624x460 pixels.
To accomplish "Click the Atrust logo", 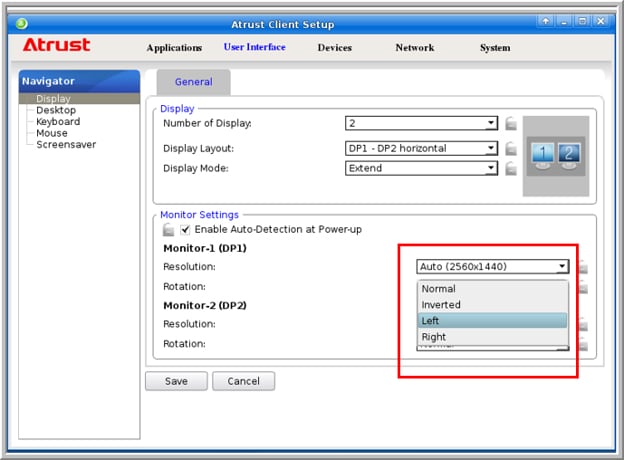I will (x=57, y=45).
